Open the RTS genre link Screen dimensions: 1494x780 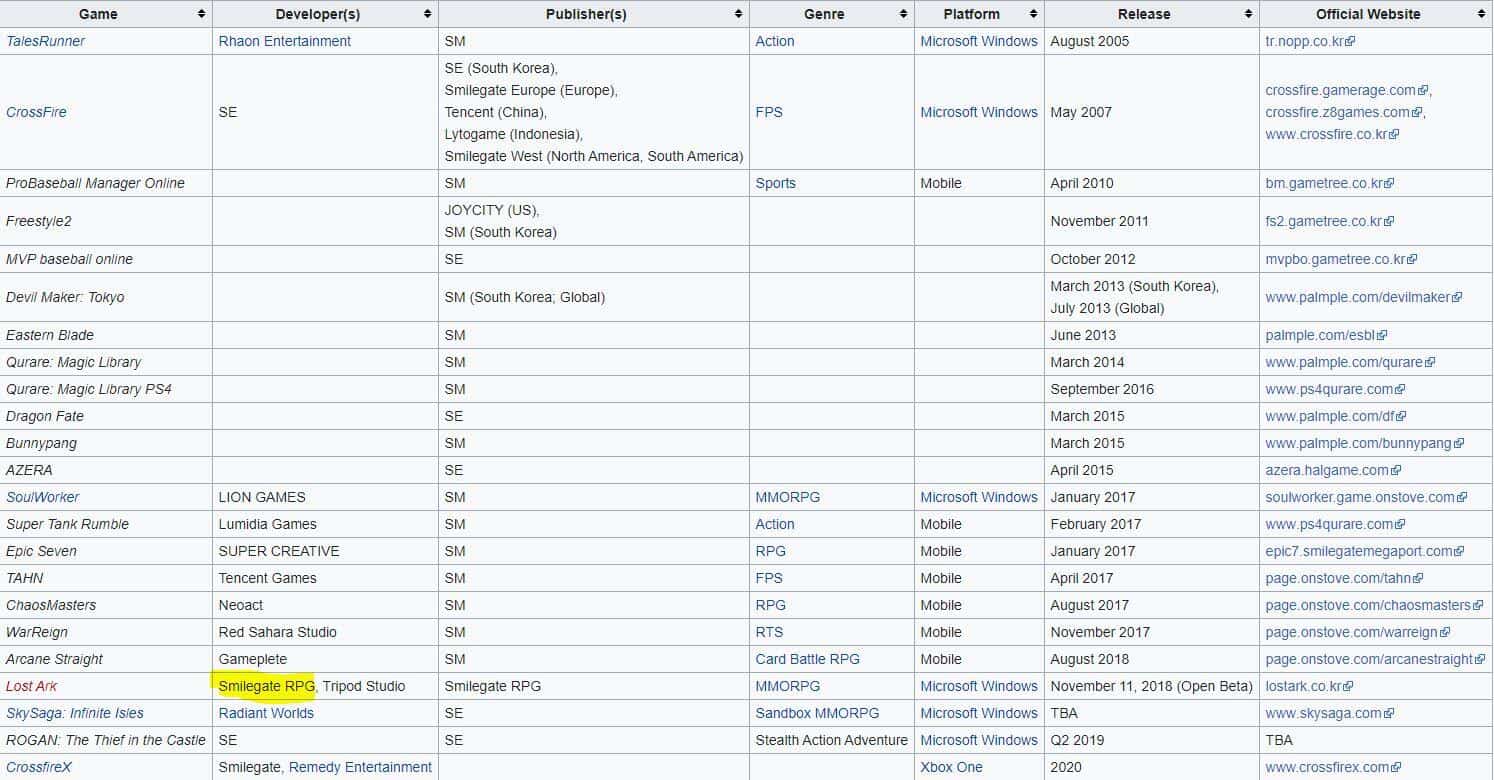coord(770,632)
